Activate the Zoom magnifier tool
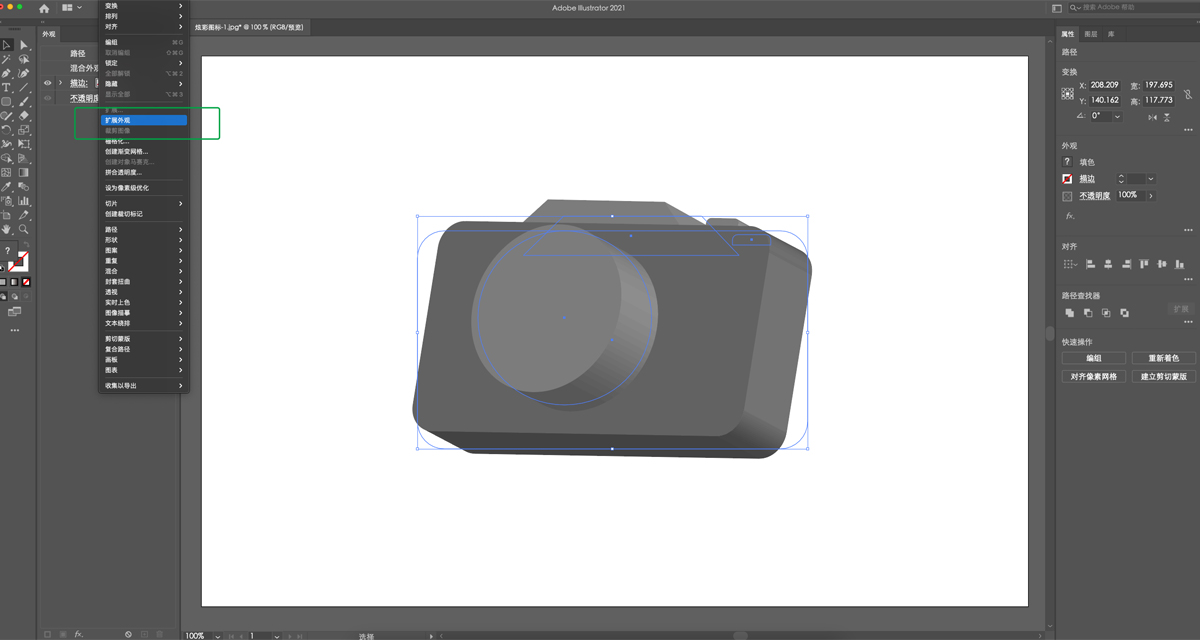Image resolution: width=1200 pixels, height=640 pixels. [x=24, y=230]
